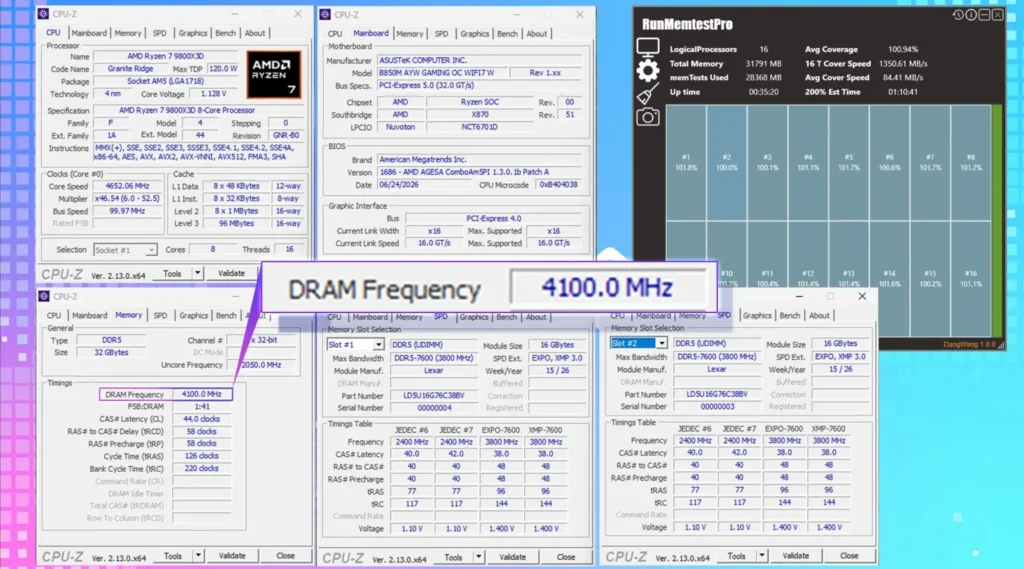Click BIOS date 06/24/2026 field

pos(424,185)
